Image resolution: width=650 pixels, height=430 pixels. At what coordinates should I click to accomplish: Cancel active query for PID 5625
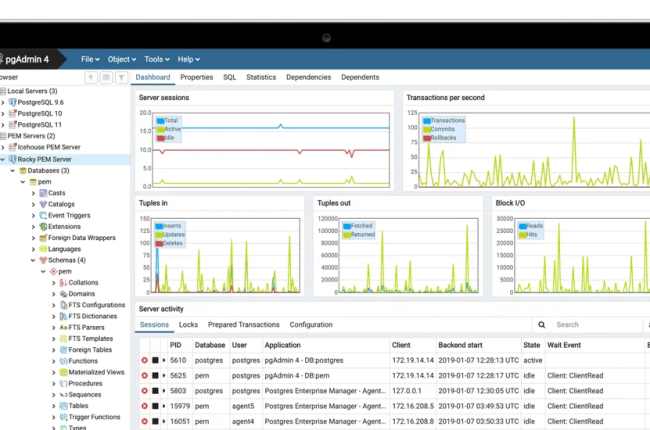coord(155,376)
